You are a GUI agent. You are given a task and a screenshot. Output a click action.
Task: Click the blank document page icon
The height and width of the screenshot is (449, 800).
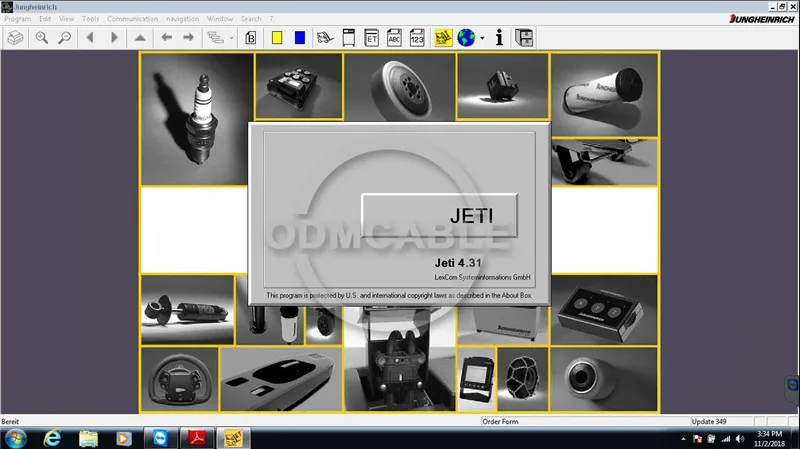[x=348, y=38]
